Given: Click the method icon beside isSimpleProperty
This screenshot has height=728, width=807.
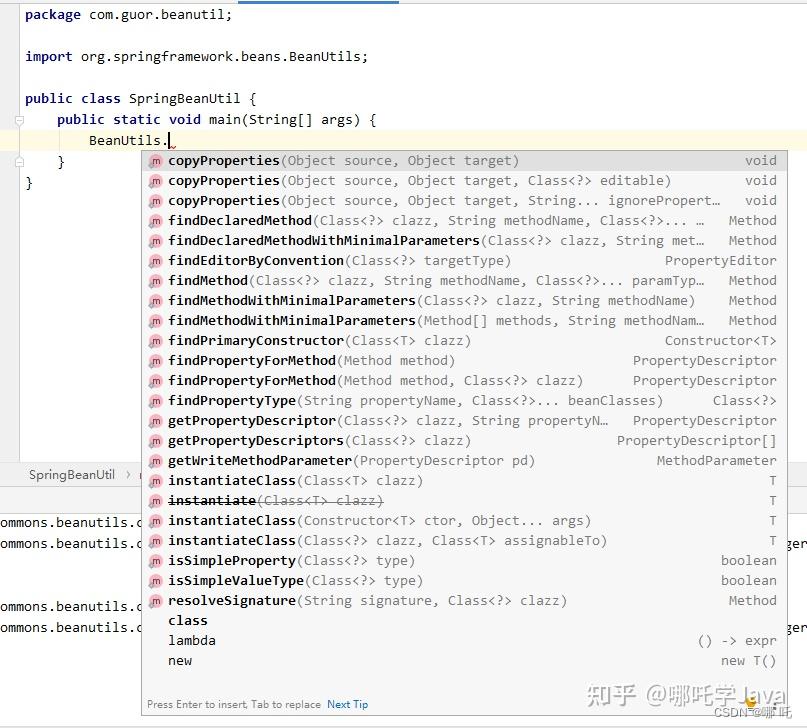Looking at the screenshot, I should (x=156, y=560).
